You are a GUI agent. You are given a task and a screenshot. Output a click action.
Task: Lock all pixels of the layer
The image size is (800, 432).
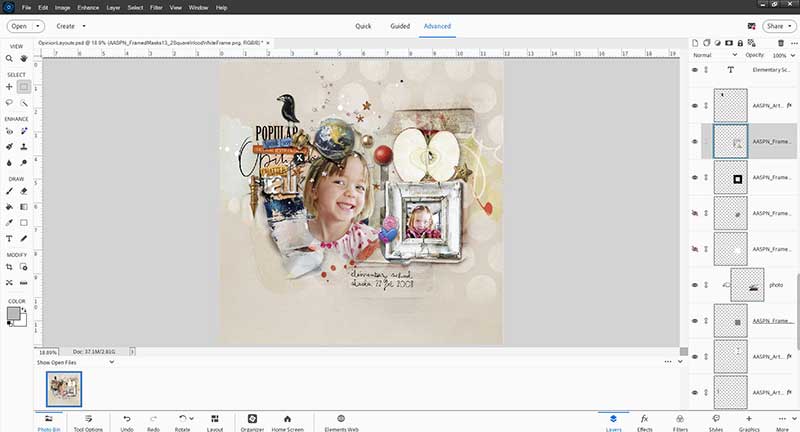(740, 43)
